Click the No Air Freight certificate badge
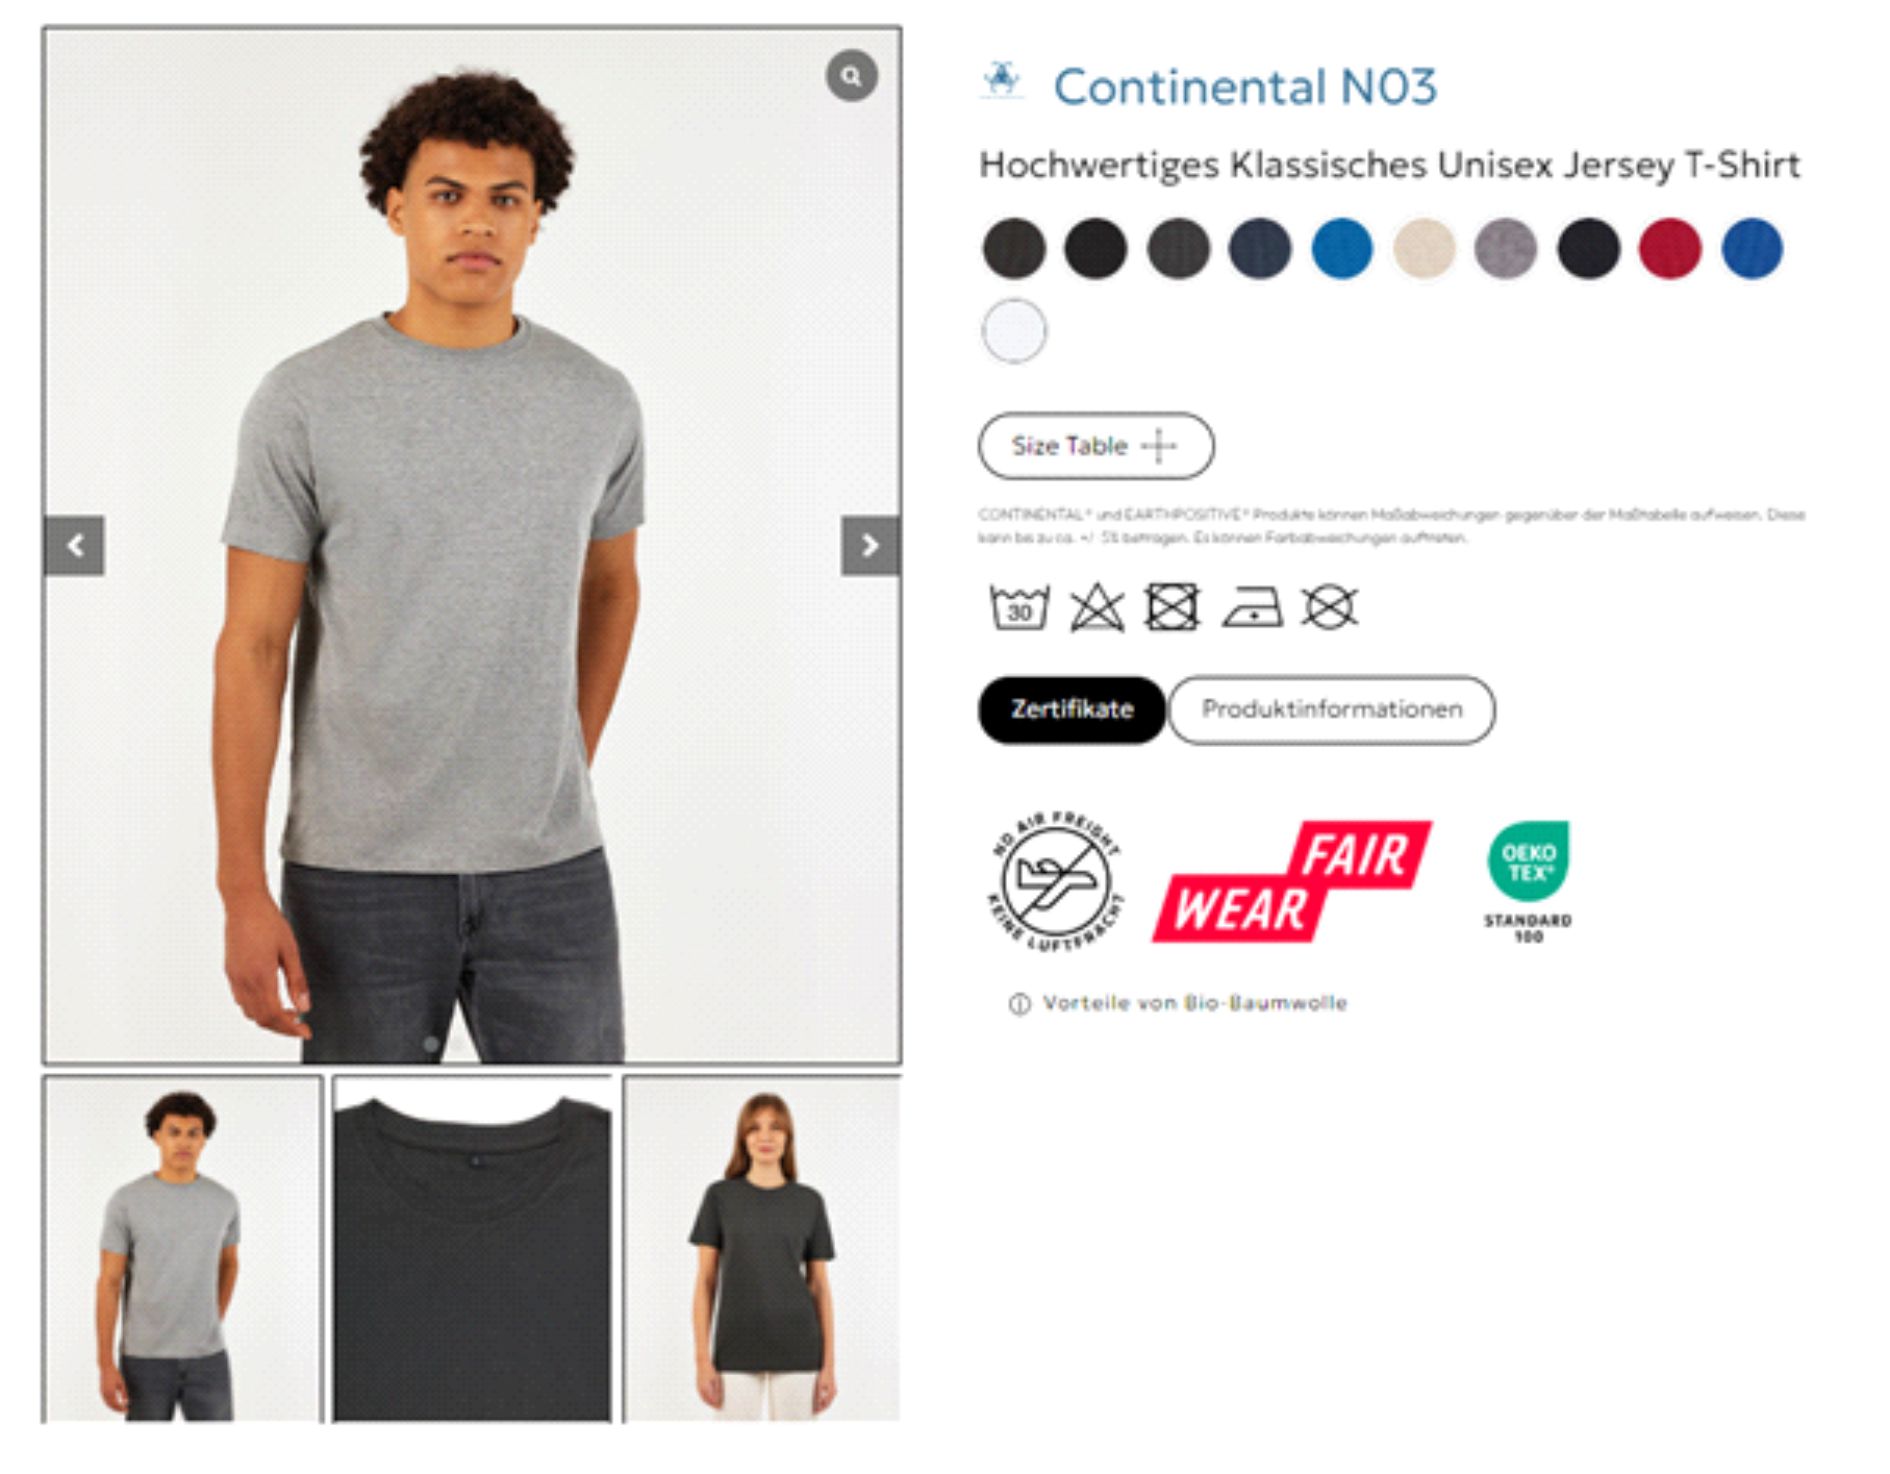The height and width of the screenshot is (1474, 1890). [1056, 881]
